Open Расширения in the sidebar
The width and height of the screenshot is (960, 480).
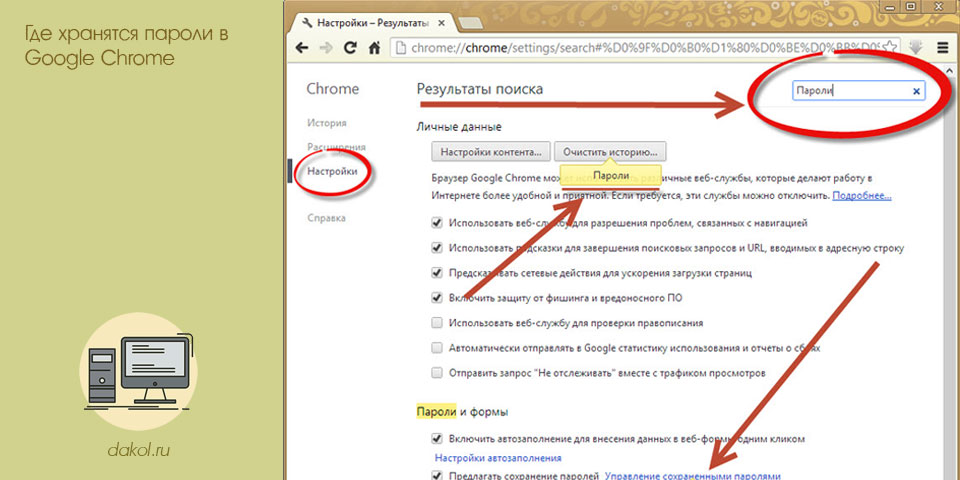coord(336,147)
